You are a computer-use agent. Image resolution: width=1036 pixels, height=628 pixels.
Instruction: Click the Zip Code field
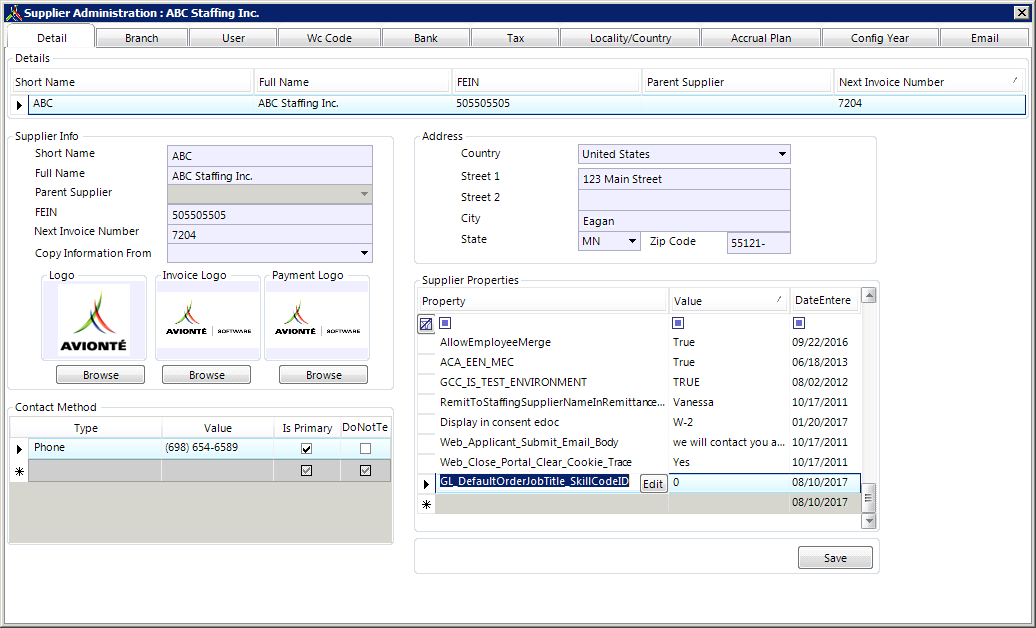click(758, 243)
